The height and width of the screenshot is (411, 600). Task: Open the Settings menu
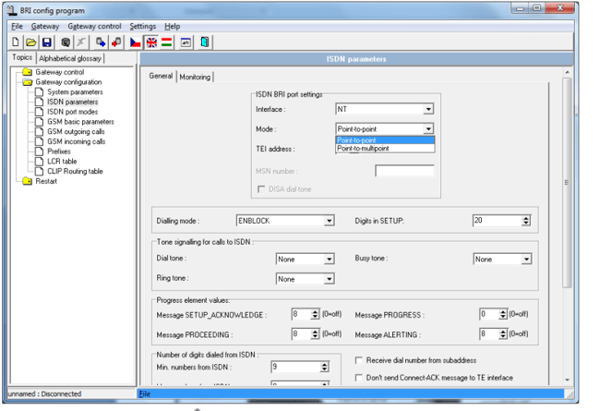143,26
